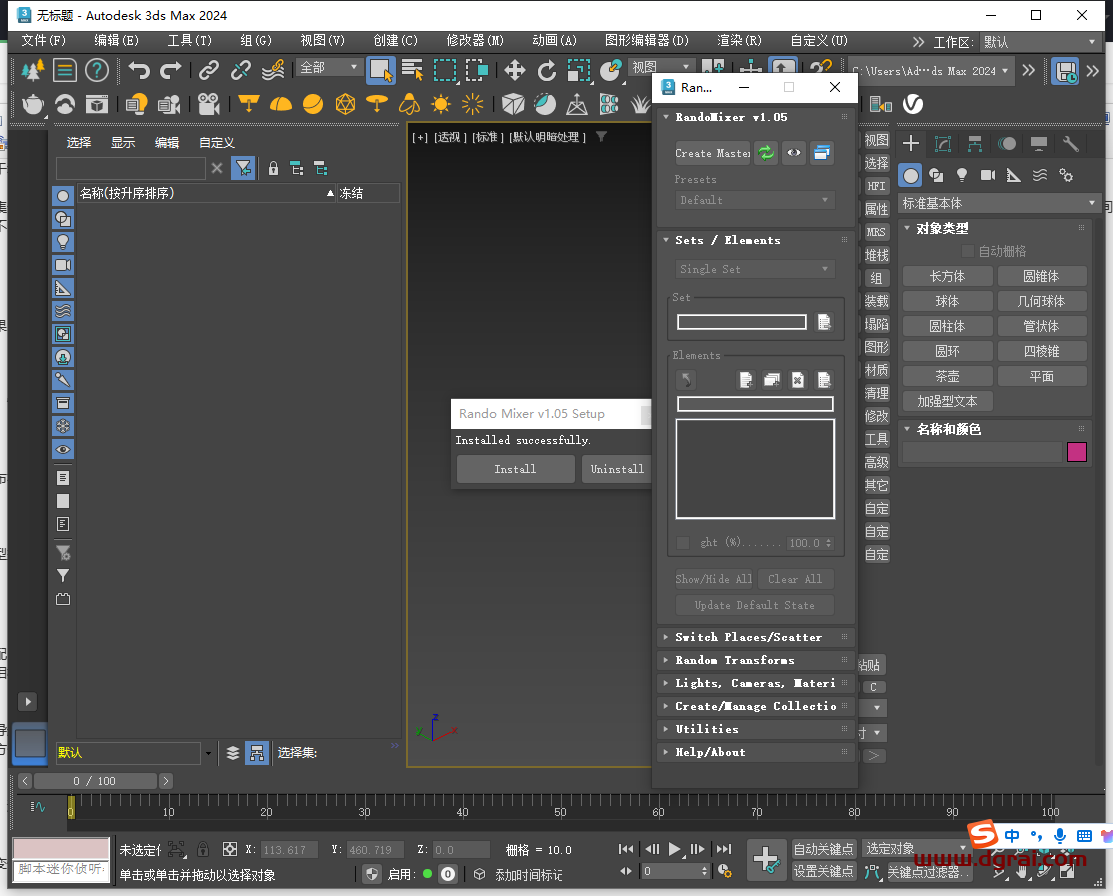Image resolution: width=1113 pixels, height=896 pixels.
Task: Click the teapot render icon
Action: [x=33, y=104]
